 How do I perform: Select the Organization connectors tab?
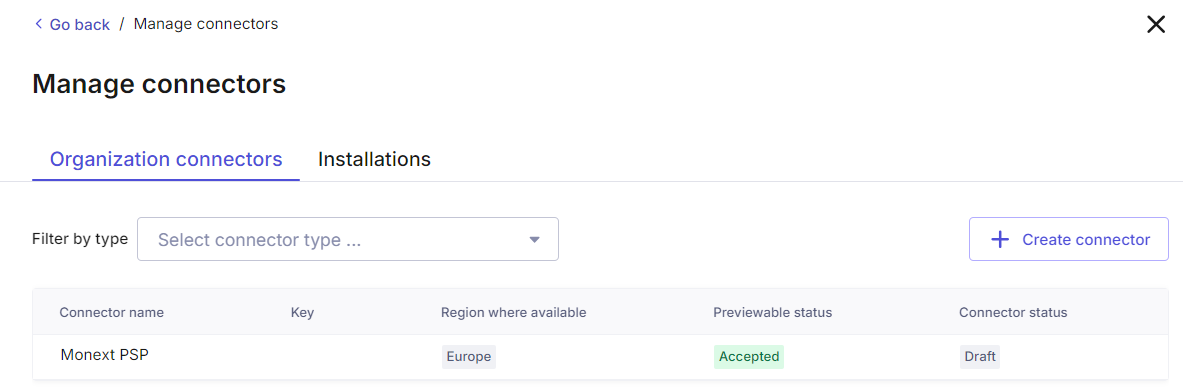pos(166,159)
